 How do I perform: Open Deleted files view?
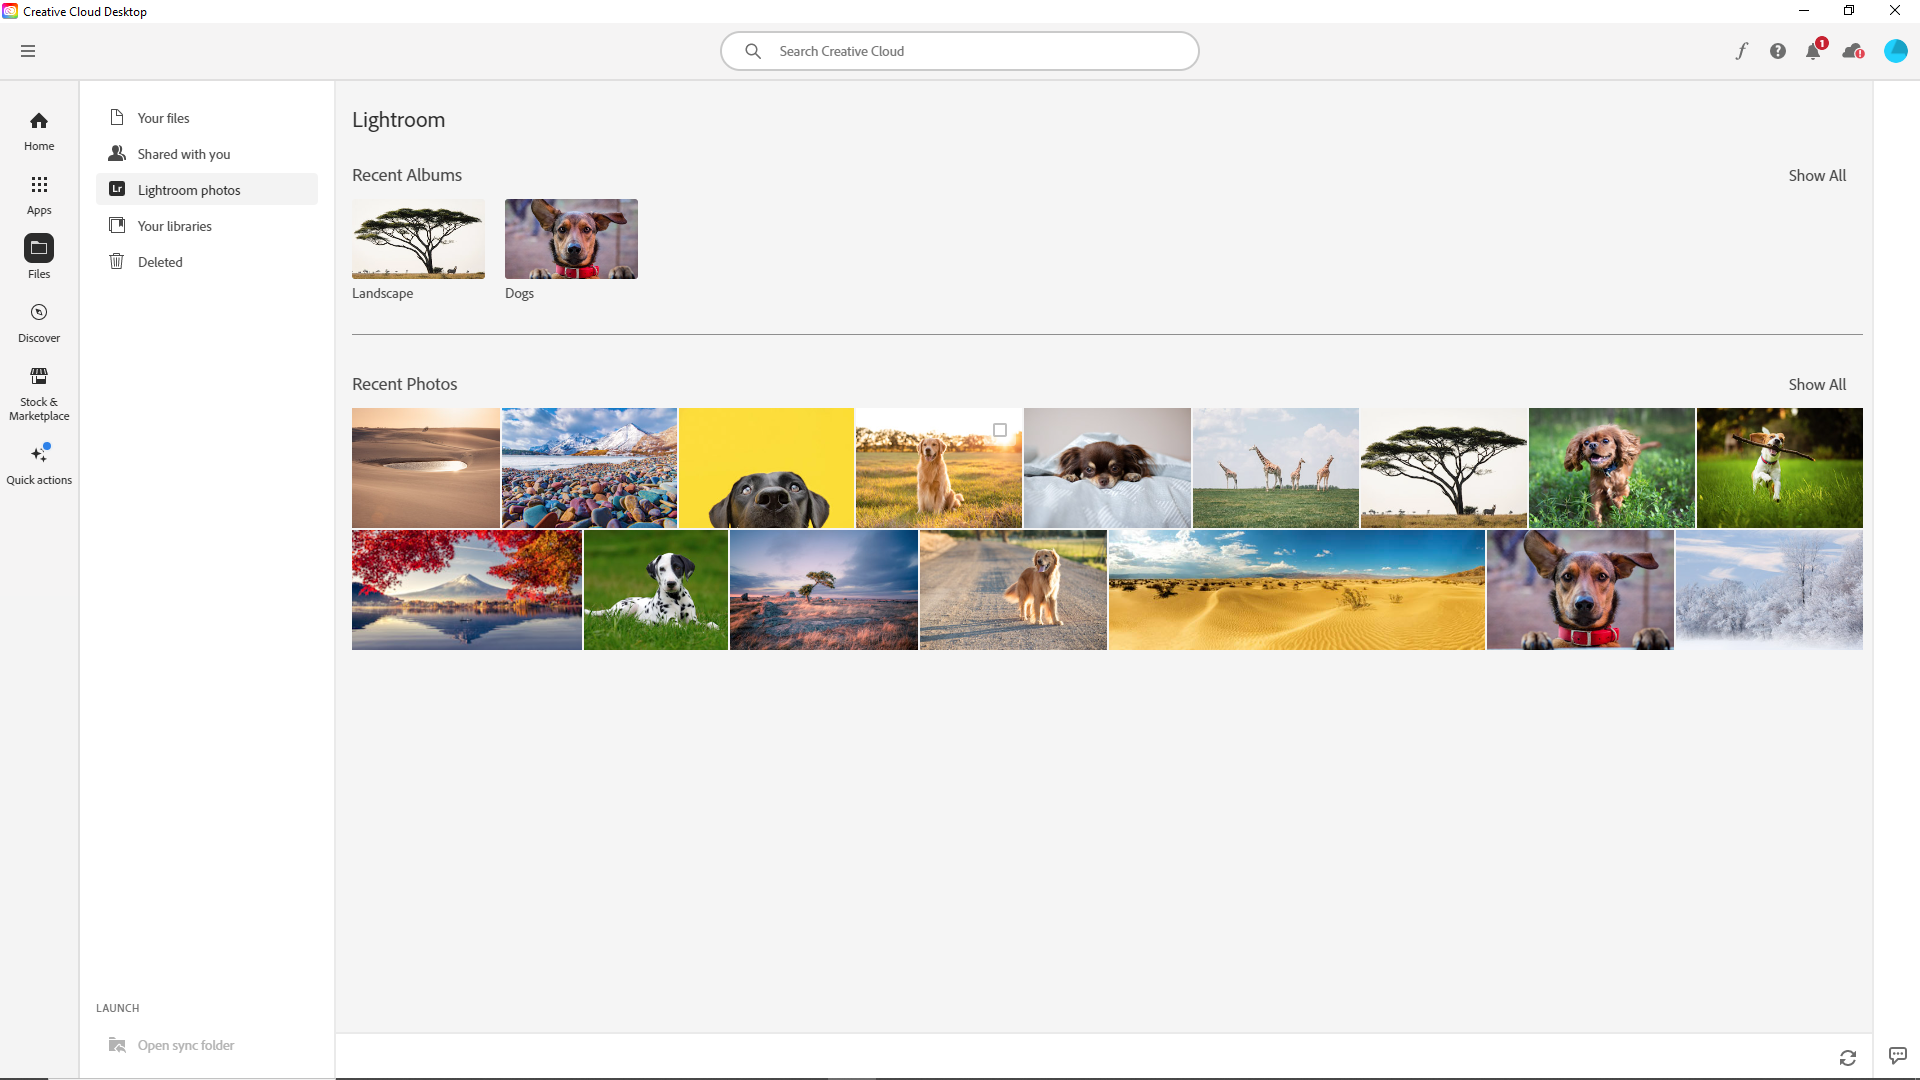click(x=161, y=261)
